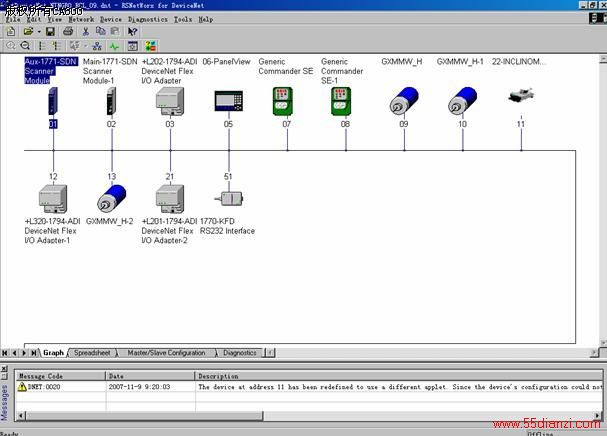The width and height of the screenshot is (607, 436).
Task: Click the Description column header
Action: tap(399, 376)
